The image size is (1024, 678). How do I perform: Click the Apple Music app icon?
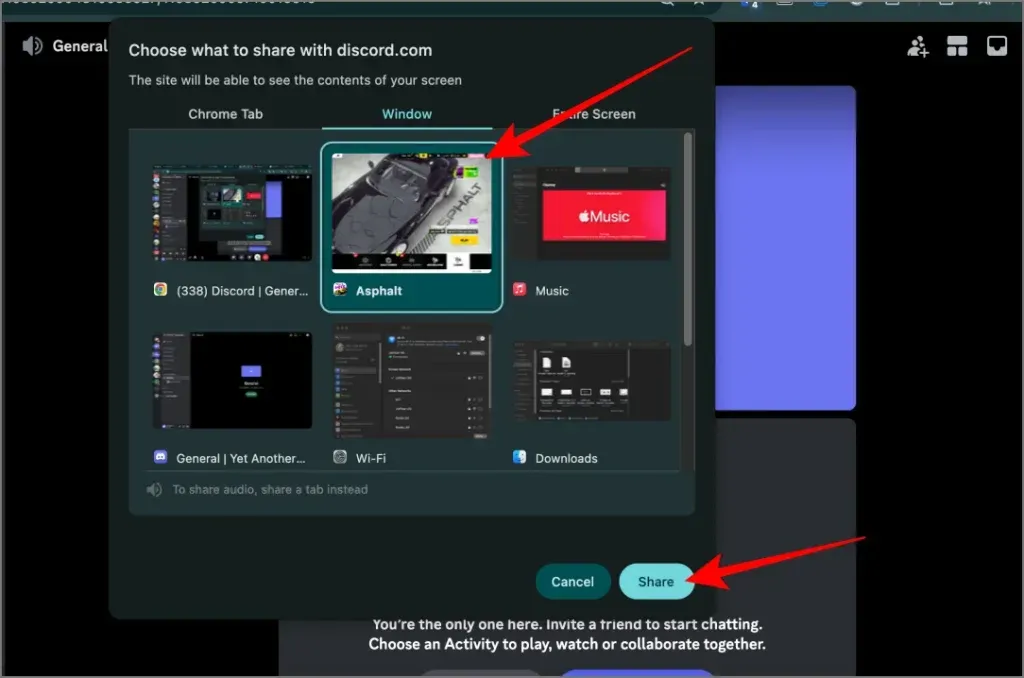[x=519, y=290]
